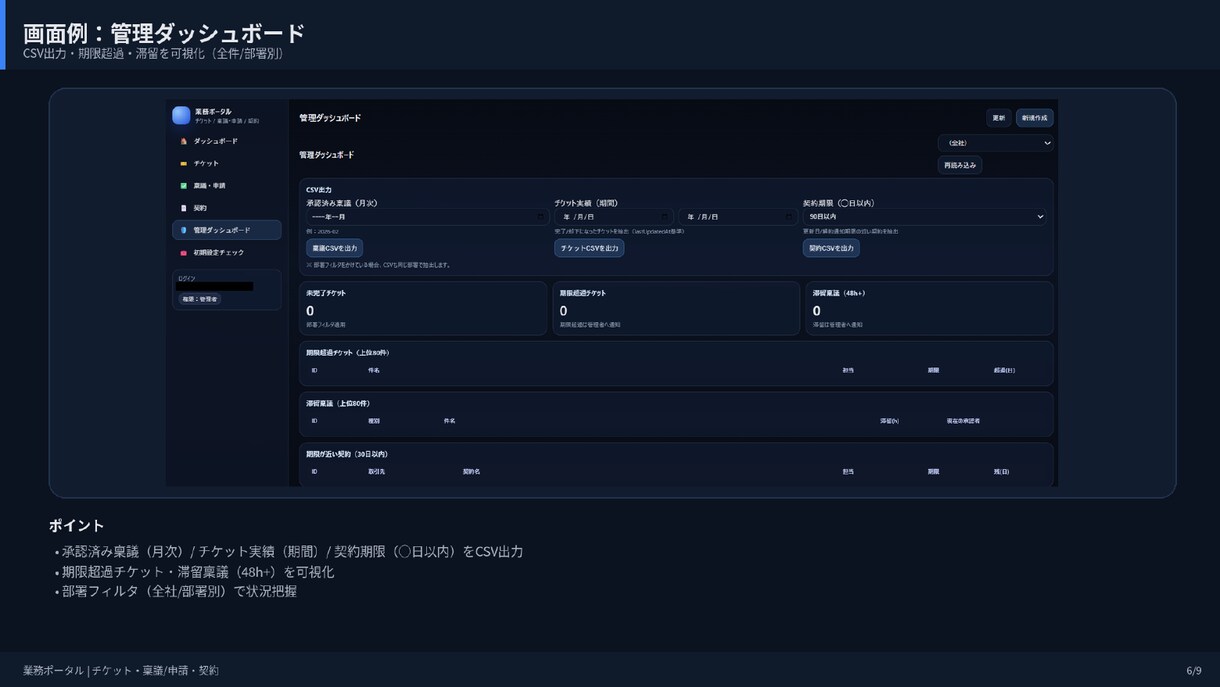
Task: Open 初期設定チェック sidebar entry
Action: (x=226, y=252)
